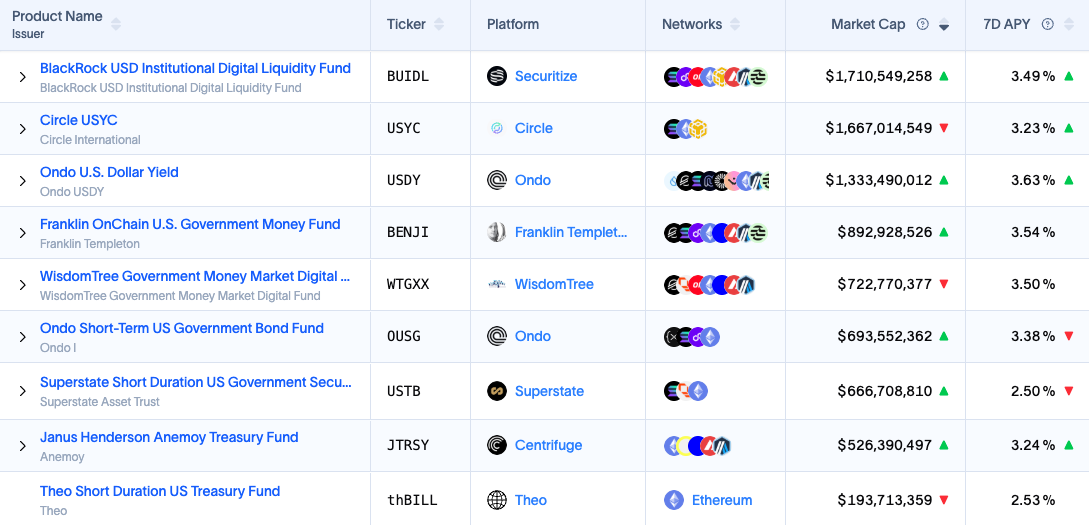Click the WisdomTree platform logo icon
Viewport: 1089px width, 525px height.
[x=497, y=284]
